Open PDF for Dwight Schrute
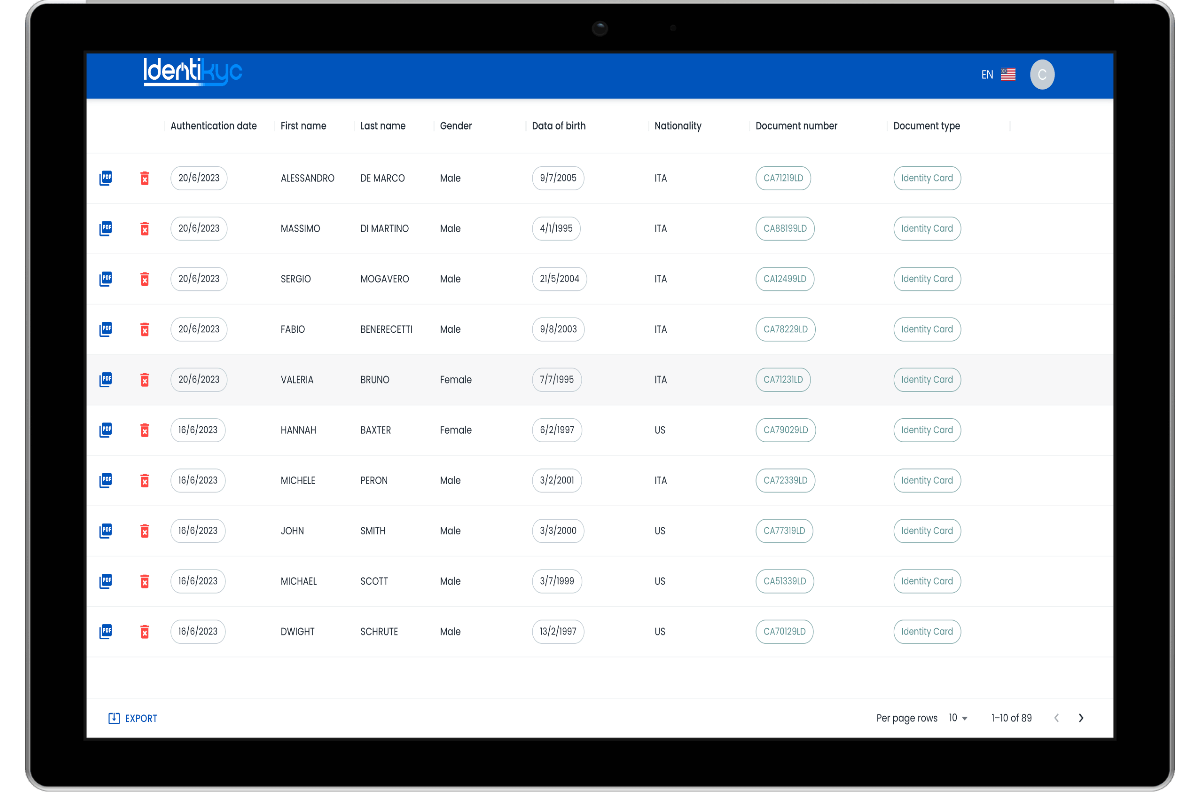The width and height of the screenshot is (1200, 800). tap(106, 632)
